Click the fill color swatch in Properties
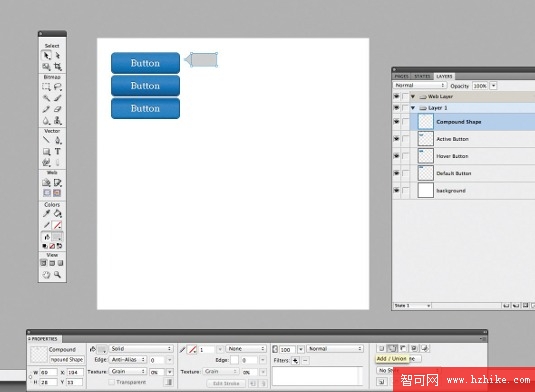Screen dimensions: 535x392 tap(102, 349)
